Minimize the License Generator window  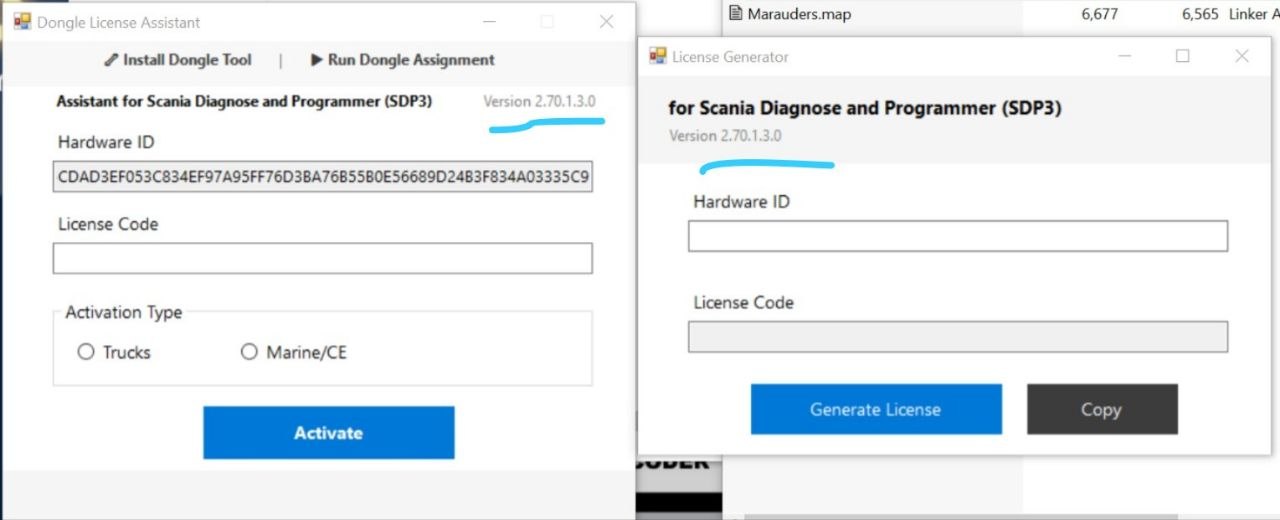[1125, 56]
